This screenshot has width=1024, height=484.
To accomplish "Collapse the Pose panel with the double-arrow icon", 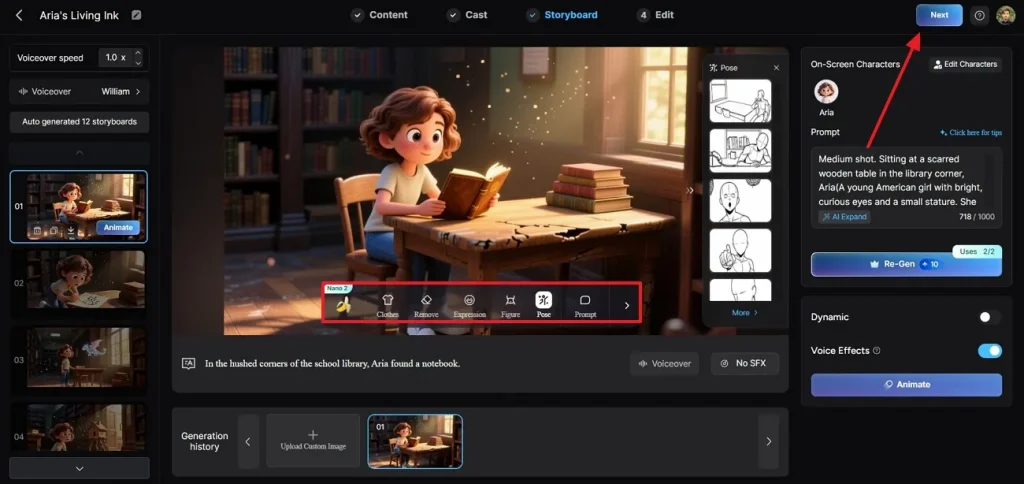I will tap(689, 191).
